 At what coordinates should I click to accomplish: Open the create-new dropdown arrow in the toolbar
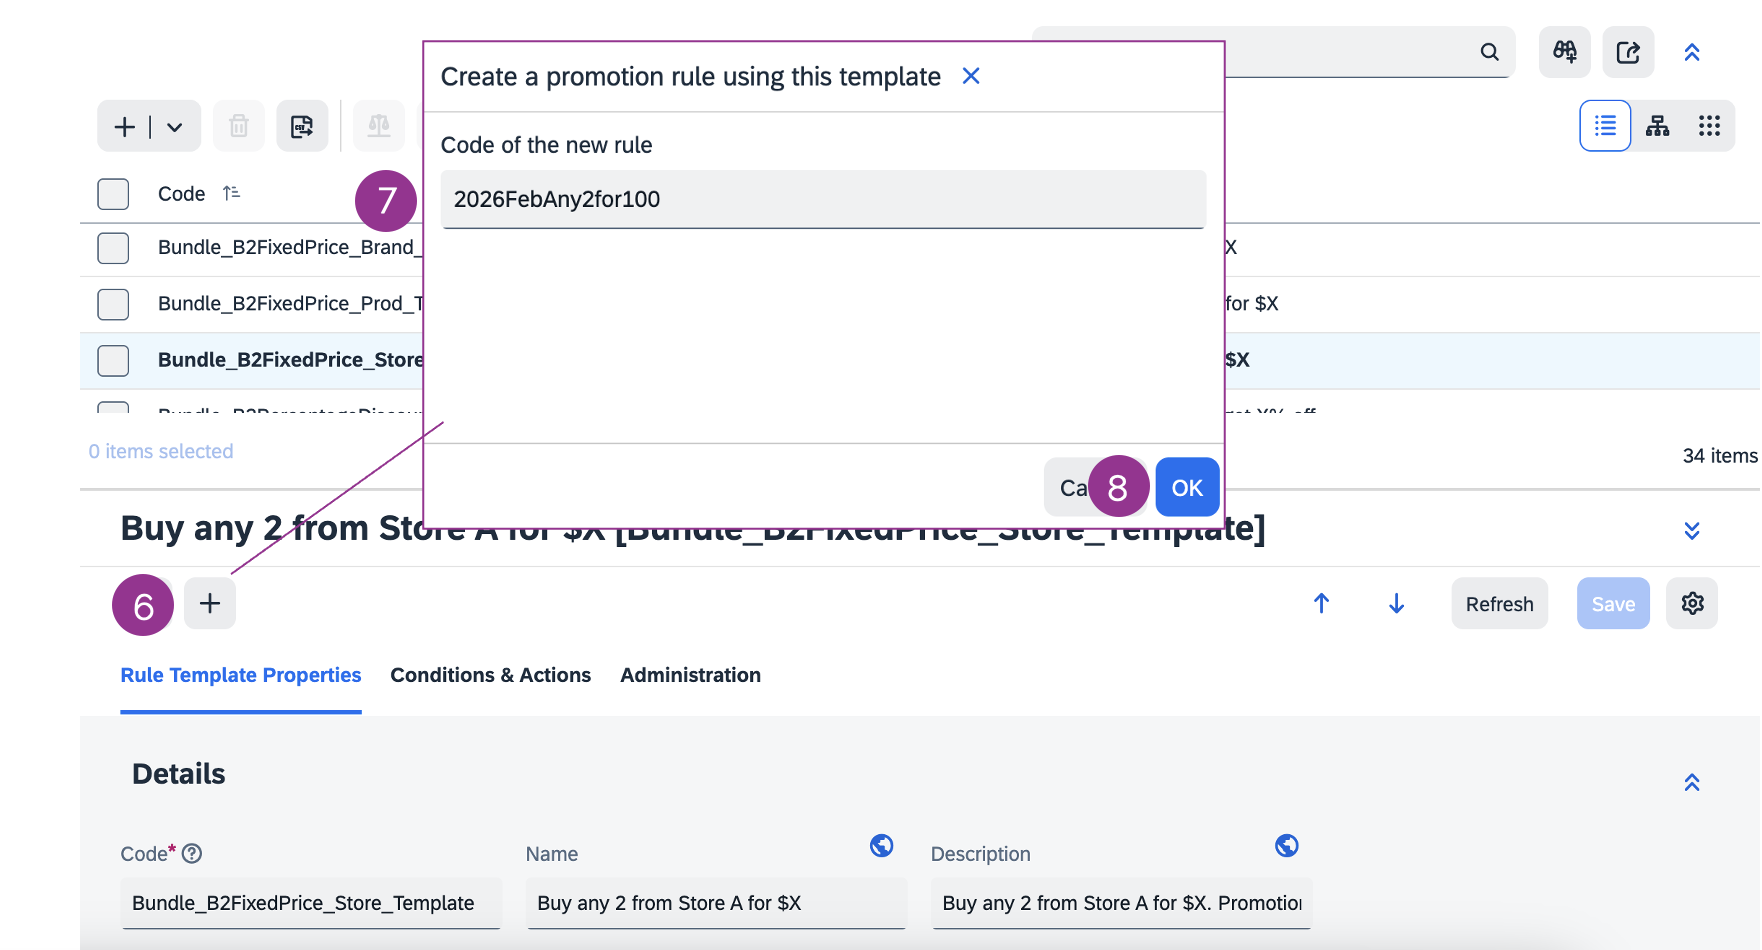tap(175, 127)
